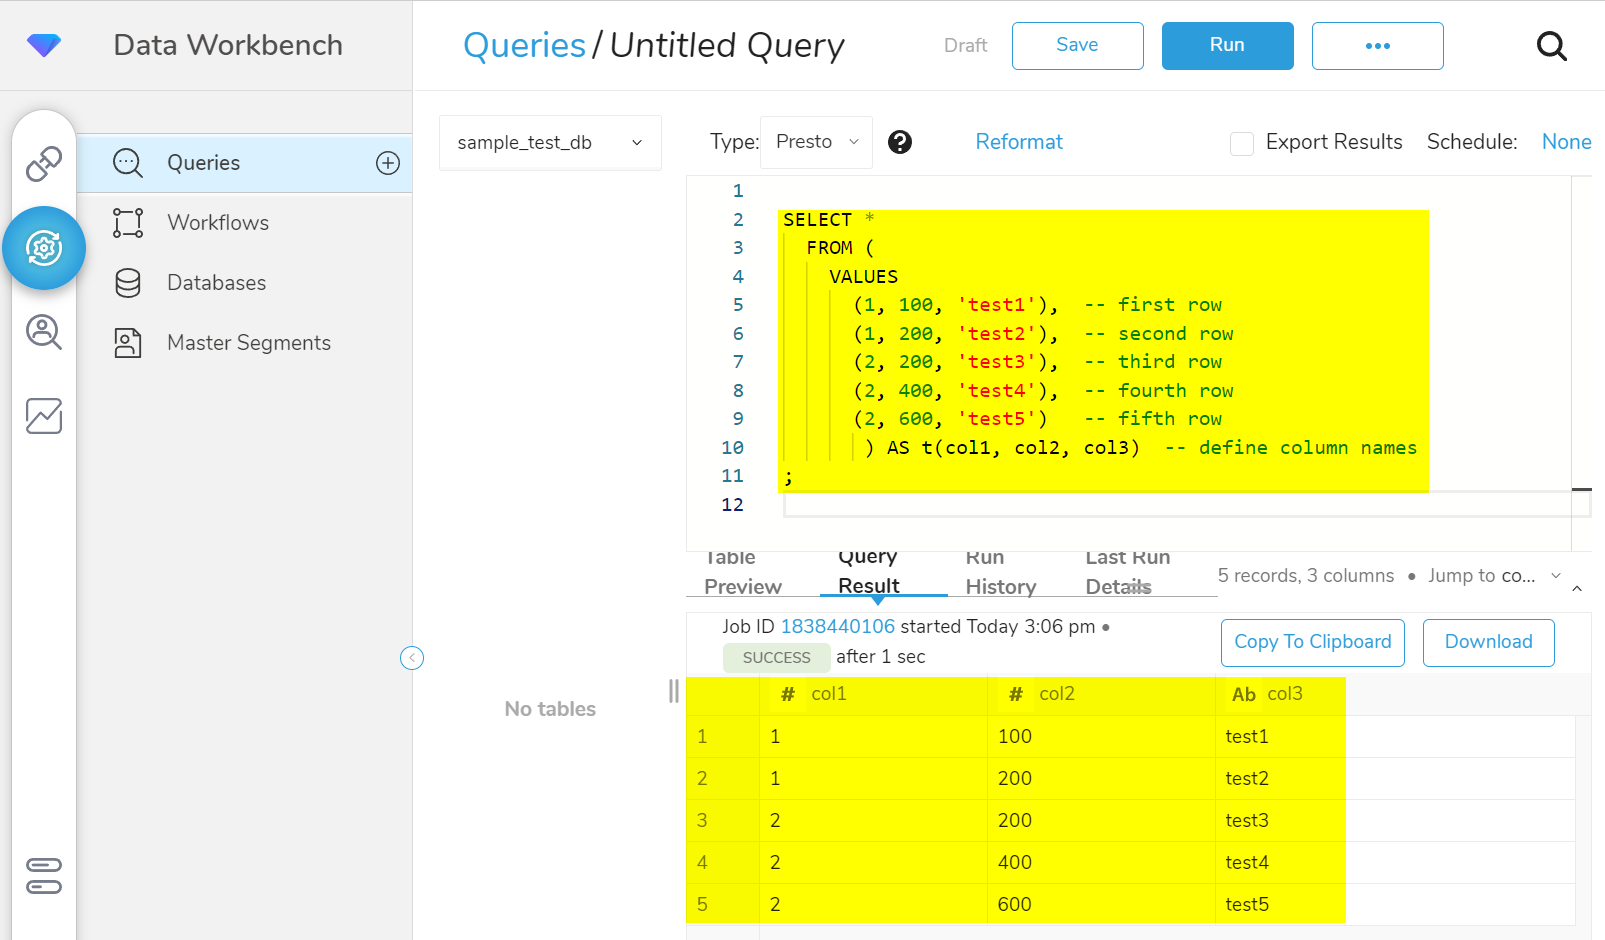Enable the Export Results checkbox

pyautogui.click(x=1242, y=143)
